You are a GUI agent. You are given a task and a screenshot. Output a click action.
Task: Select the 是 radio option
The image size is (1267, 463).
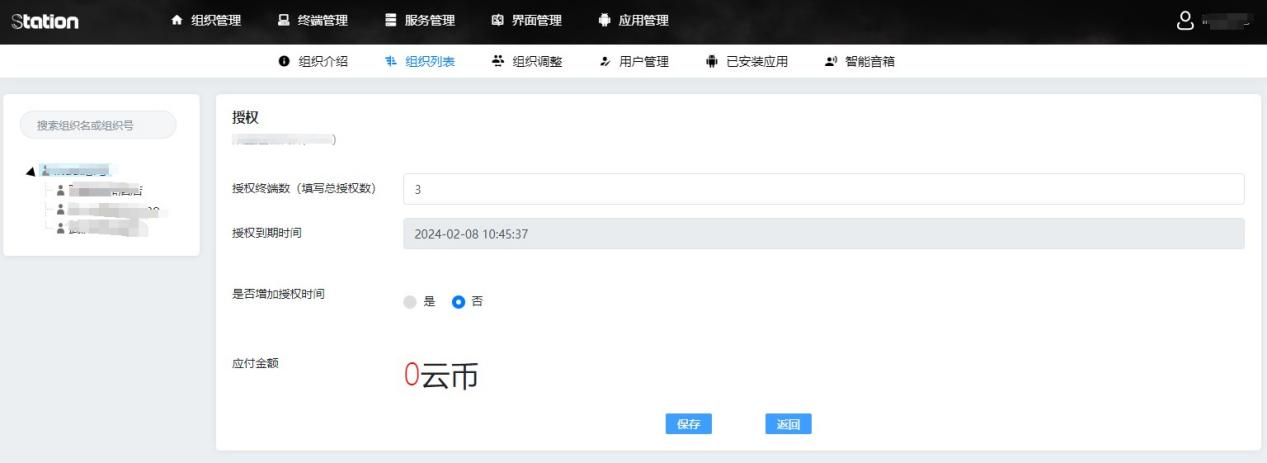click(x=410, y=301)
